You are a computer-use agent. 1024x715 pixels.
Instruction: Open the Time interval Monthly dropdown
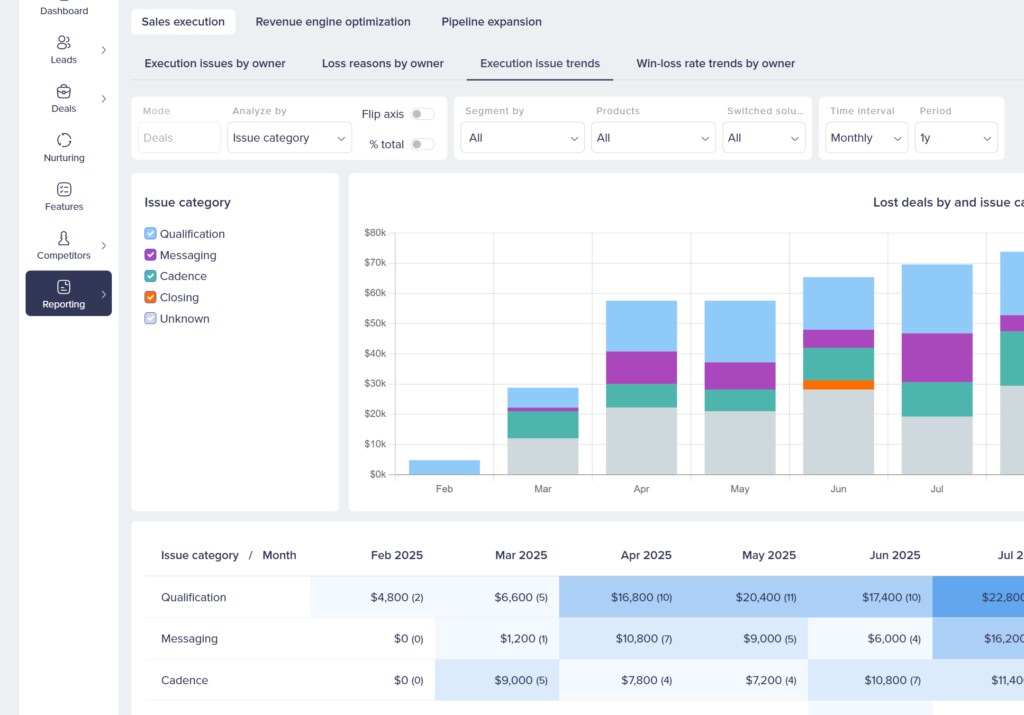[x=866, y=138]
